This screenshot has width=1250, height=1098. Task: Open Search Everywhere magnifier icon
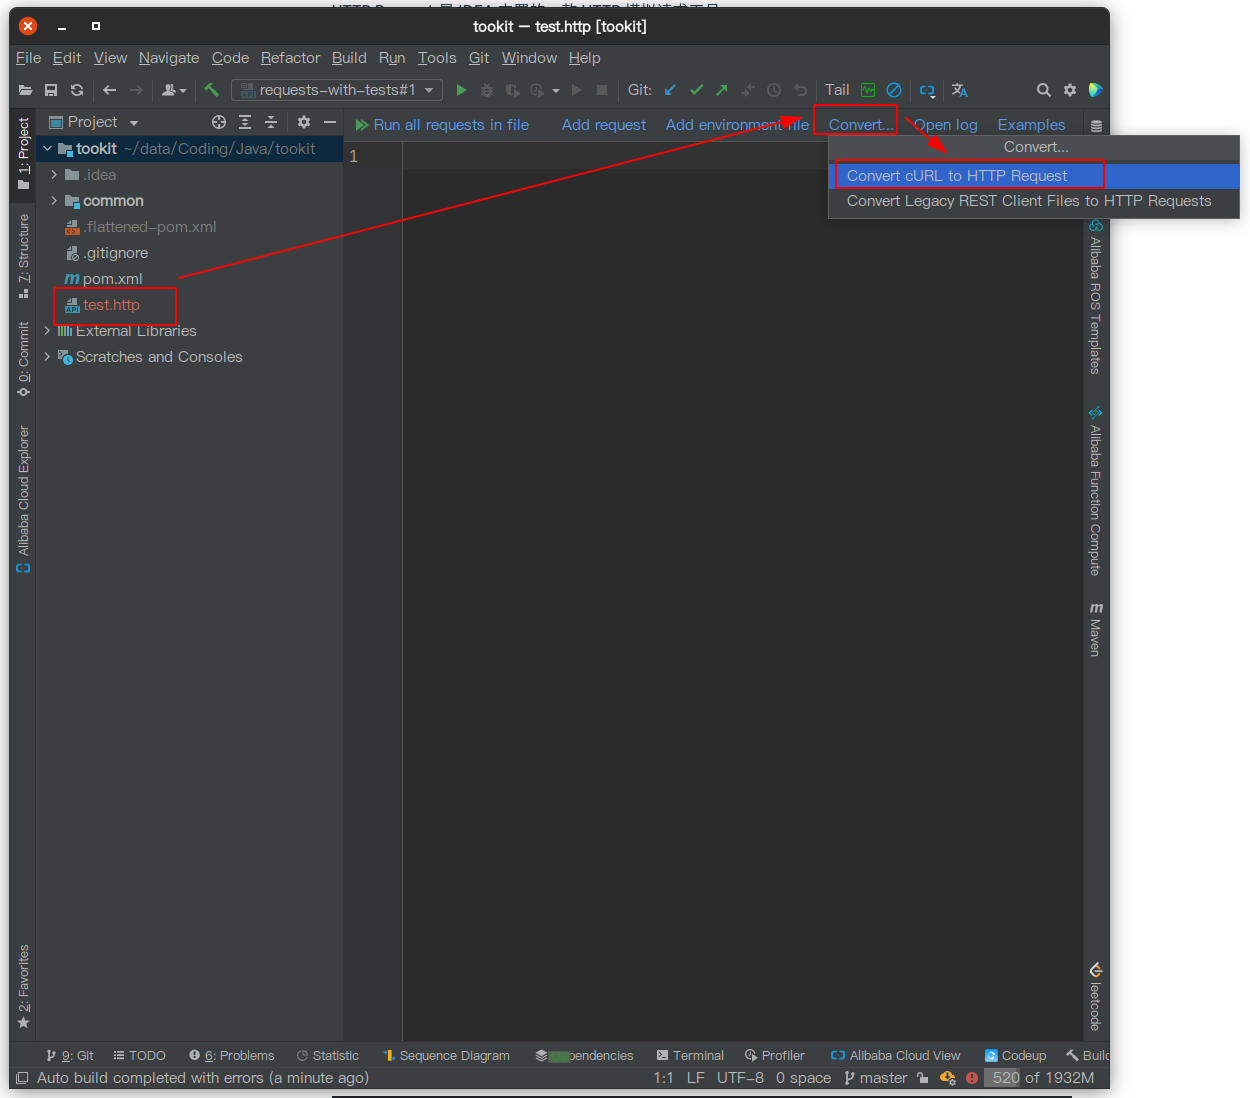point(1044,90)
